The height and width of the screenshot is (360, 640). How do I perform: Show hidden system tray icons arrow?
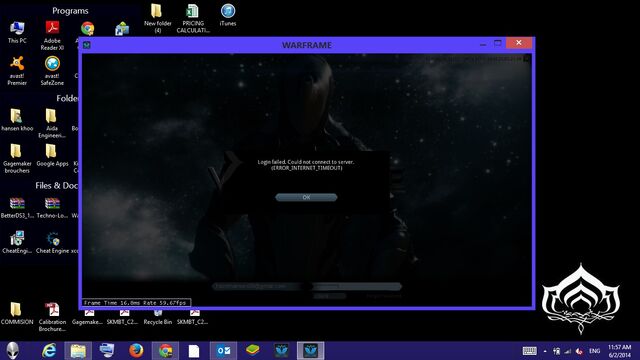click(x=545, y=351)
